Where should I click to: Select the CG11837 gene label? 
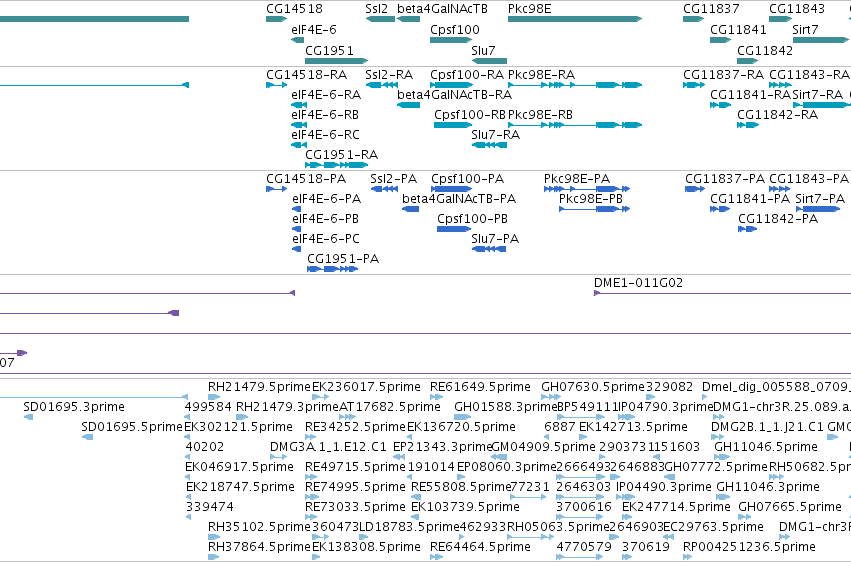711,9
